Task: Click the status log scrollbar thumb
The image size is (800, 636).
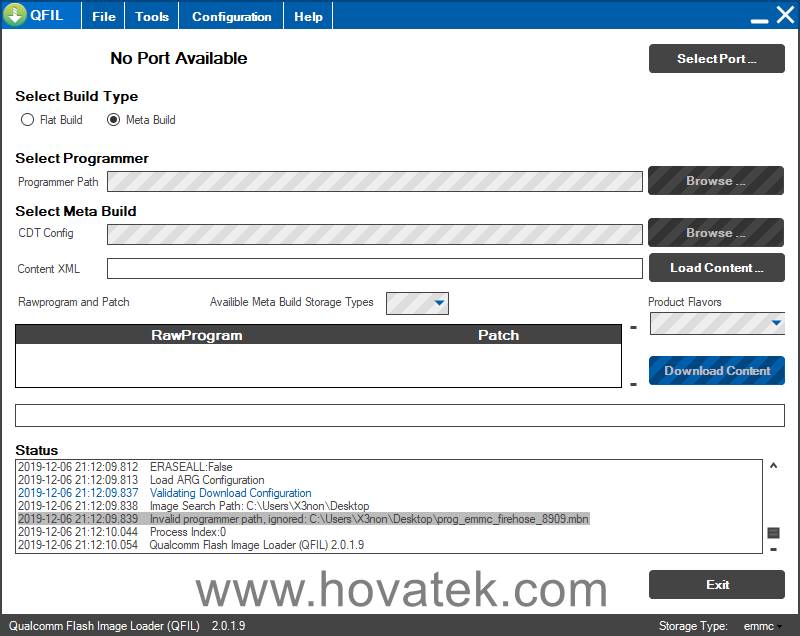Action: coord(773,533)
